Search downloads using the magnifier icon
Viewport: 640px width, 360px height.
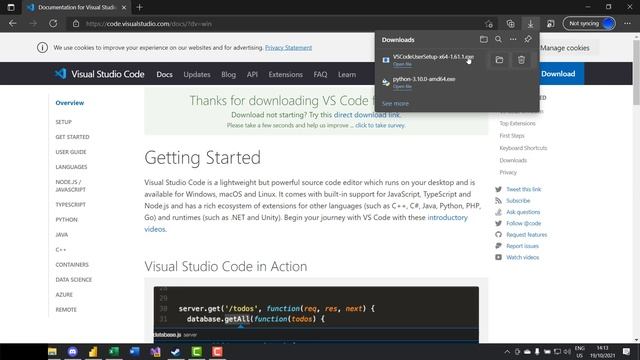tap(498, 40)
